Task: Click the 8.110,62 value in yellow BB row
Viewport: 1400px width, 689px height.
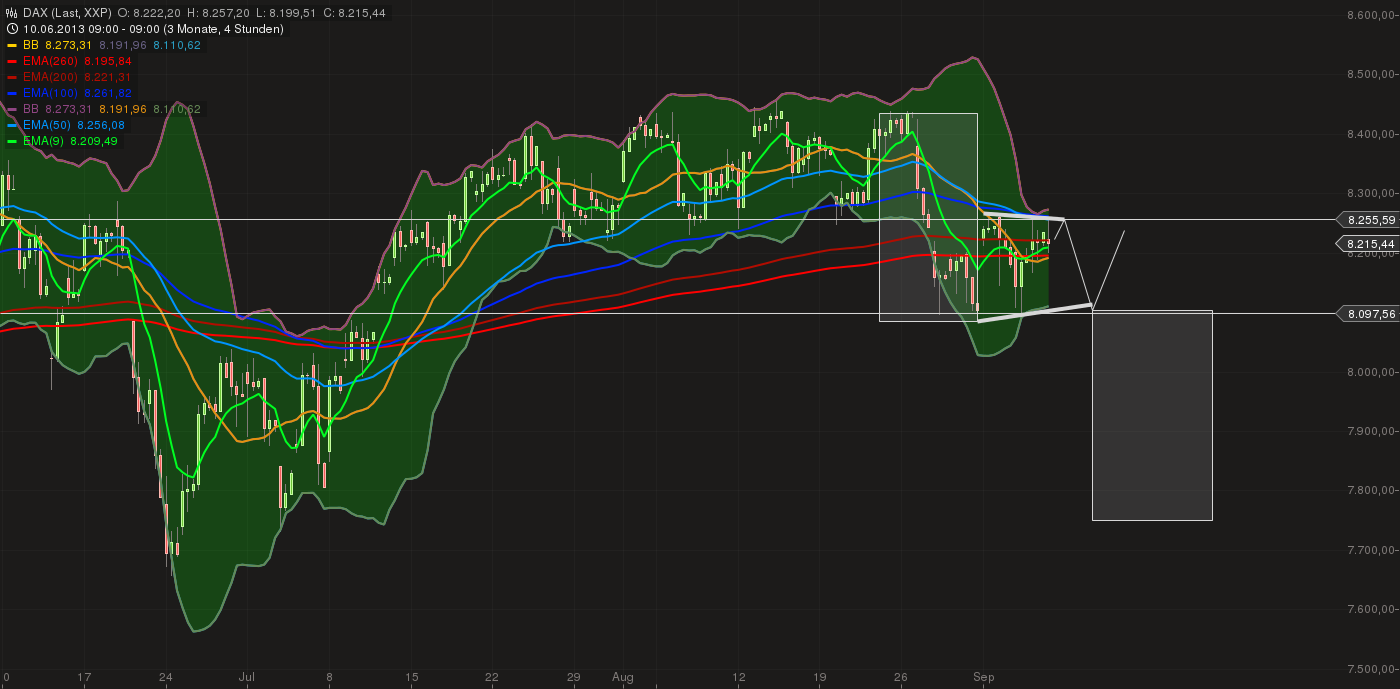Action: pyautogui.click(x=177, y=45)
